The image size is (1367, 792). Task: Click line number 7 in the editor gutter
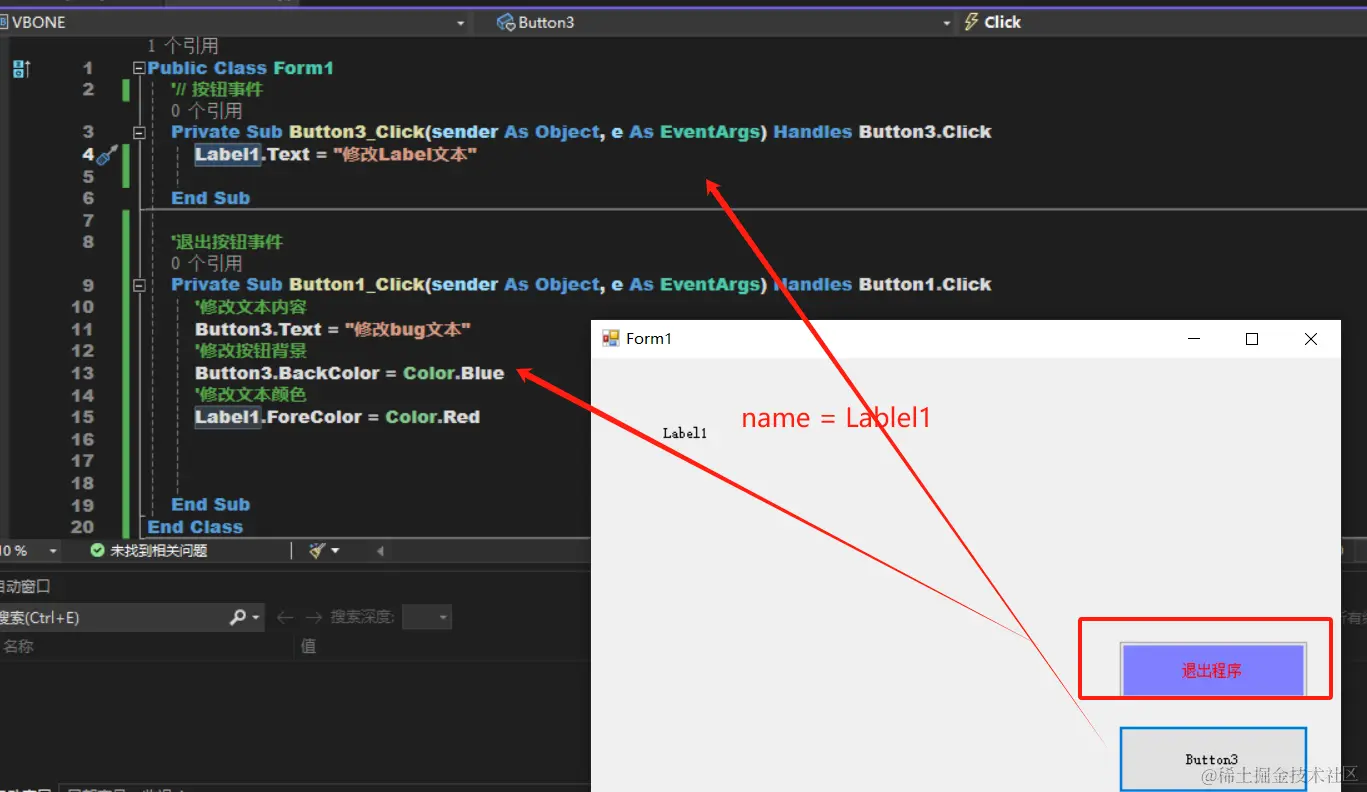(x=87, y=220)
